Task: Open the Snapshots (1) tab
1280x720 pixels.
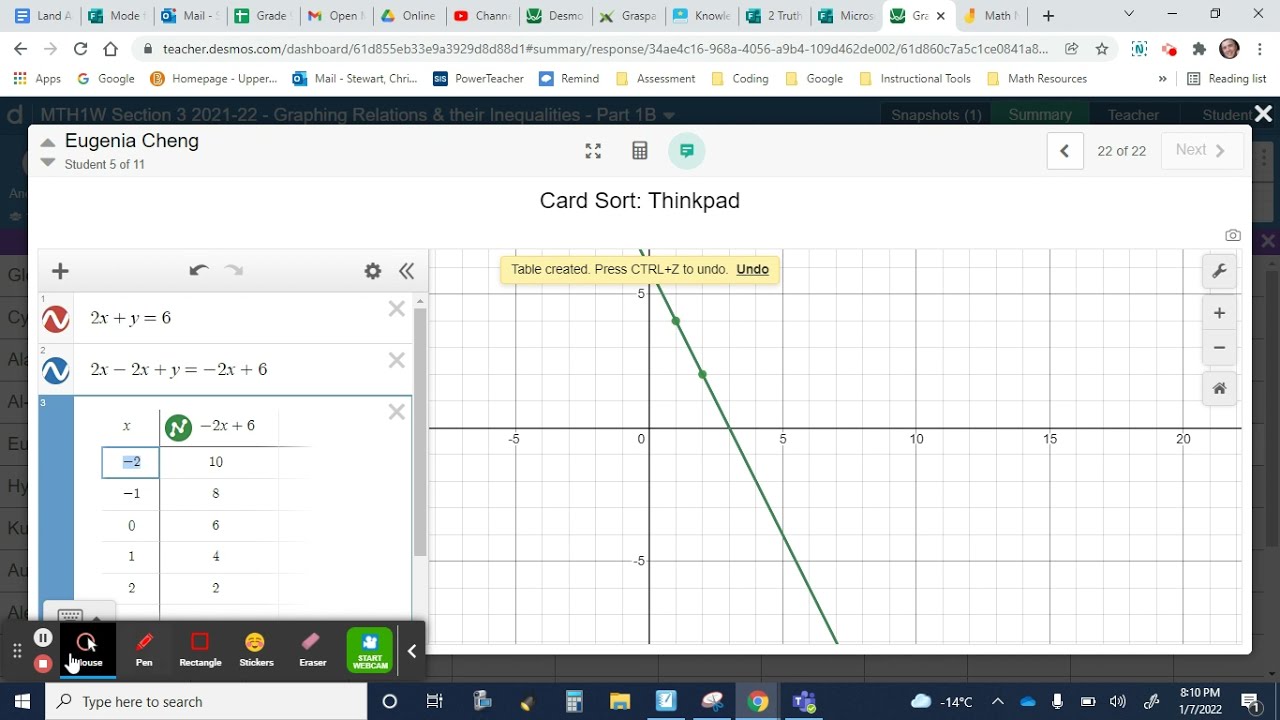Action: point(936,115)
